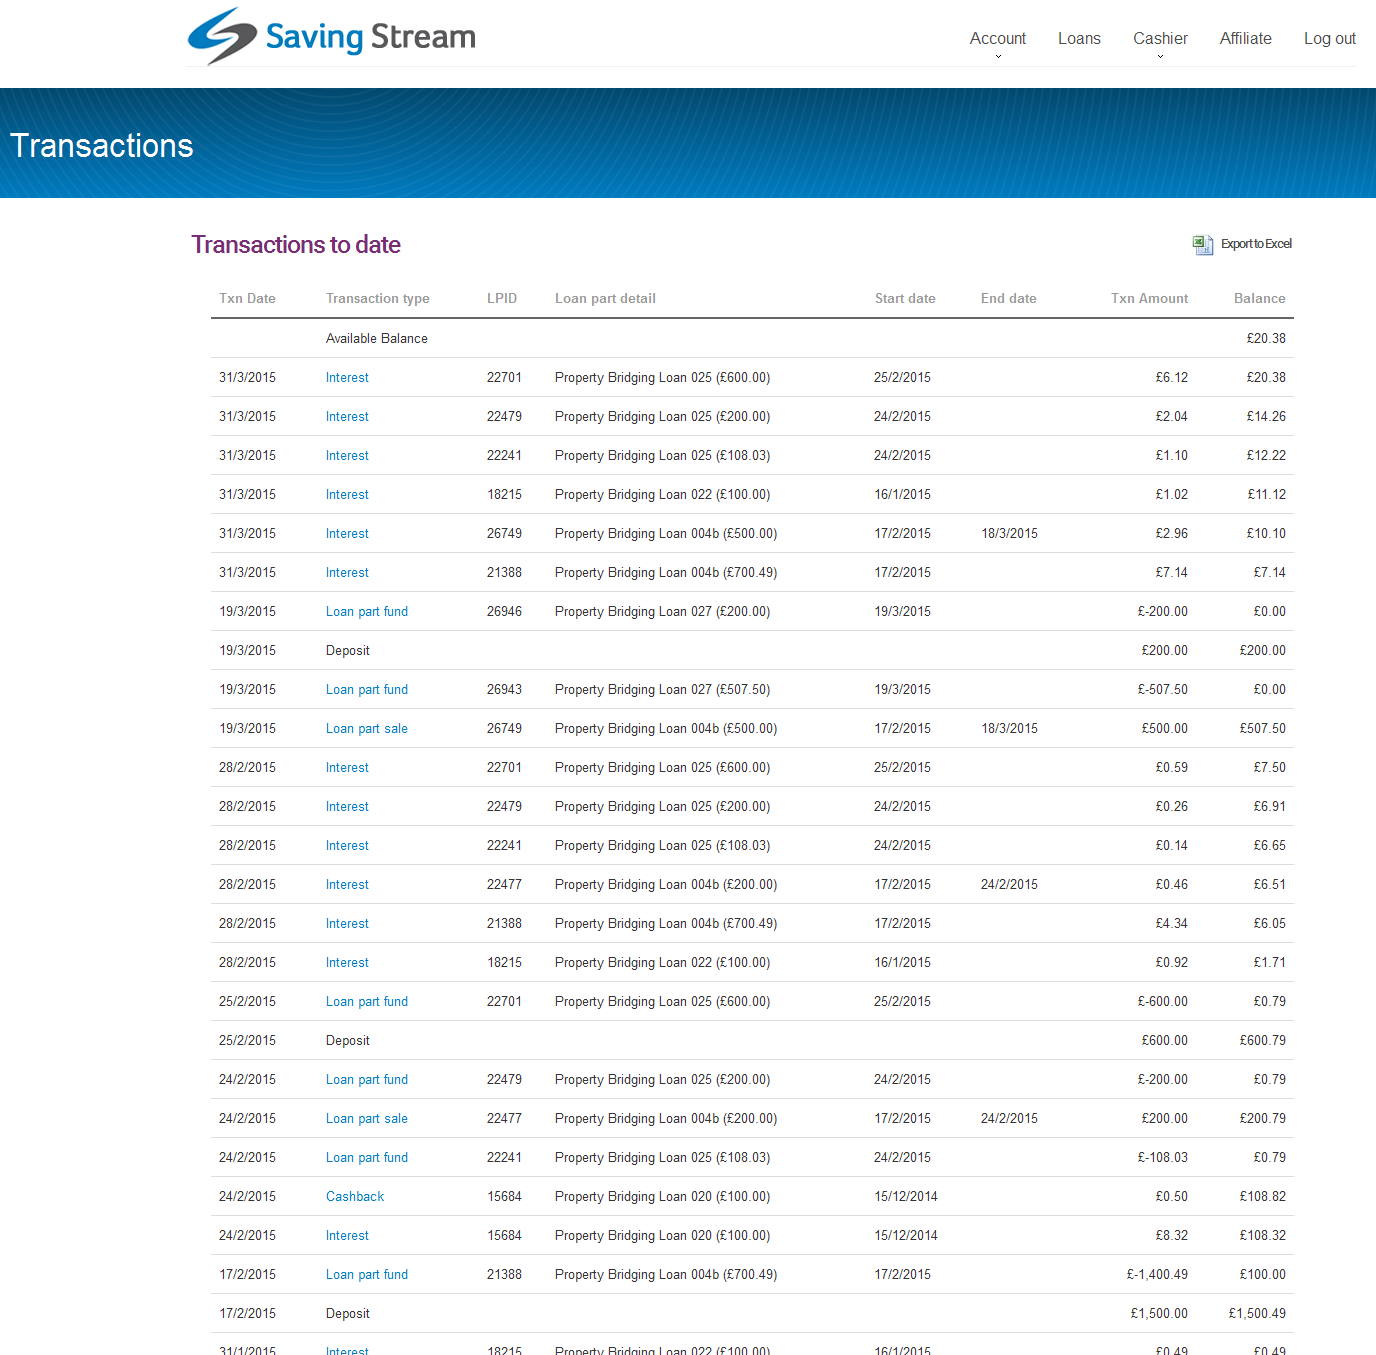The height and width of the screenshot is (1355, 1376).
Task: Click the LPID column header
Action: pyautogui.click(x=502, y=298)
